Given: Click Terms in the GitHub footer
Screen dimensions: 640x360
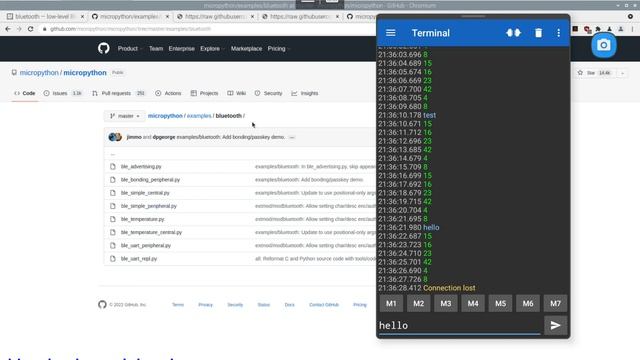Looking at the screenshot, I should tap(178, 304).
